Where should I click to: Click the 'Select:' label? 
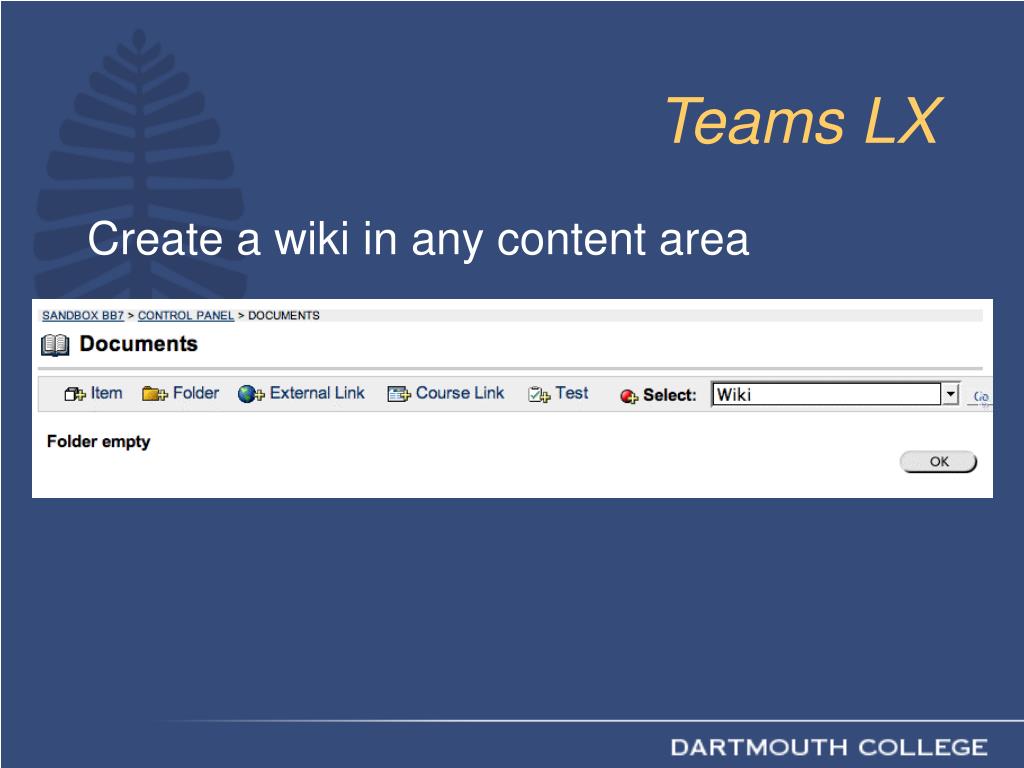(x=669, y=395)
